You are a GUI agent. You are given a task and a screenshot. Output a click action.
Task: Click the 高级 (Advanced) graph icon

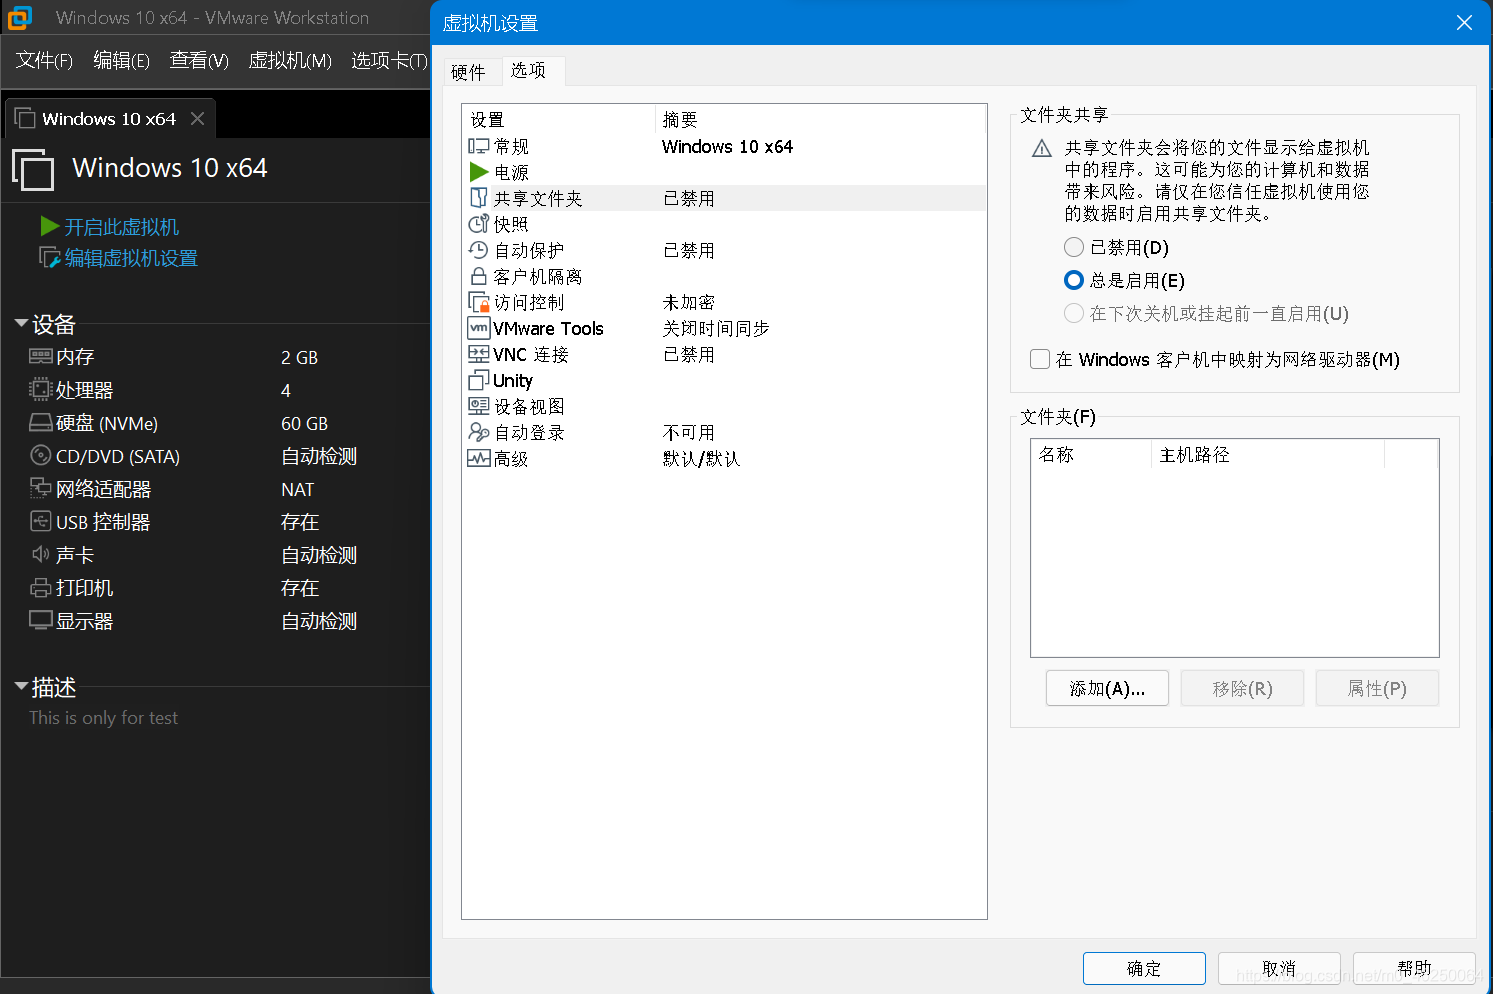click(x=479, y=458)
